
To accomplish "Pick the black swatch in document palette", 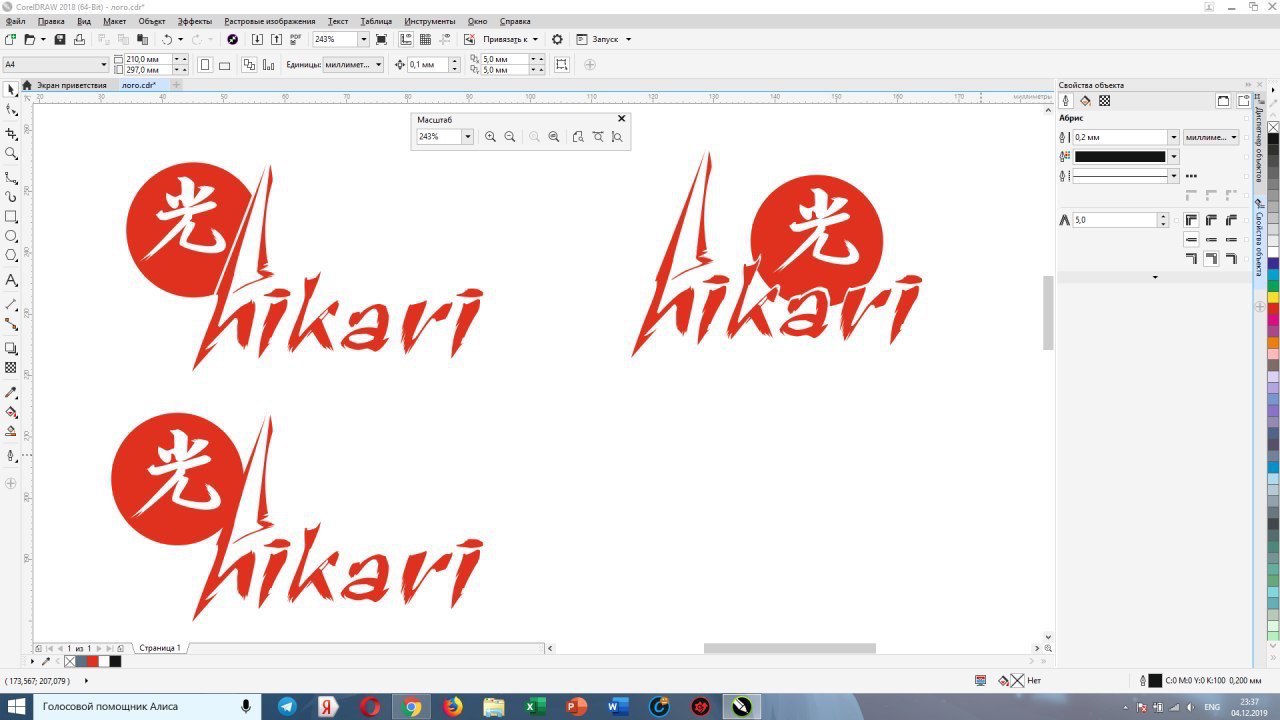I will click(116, 661).
